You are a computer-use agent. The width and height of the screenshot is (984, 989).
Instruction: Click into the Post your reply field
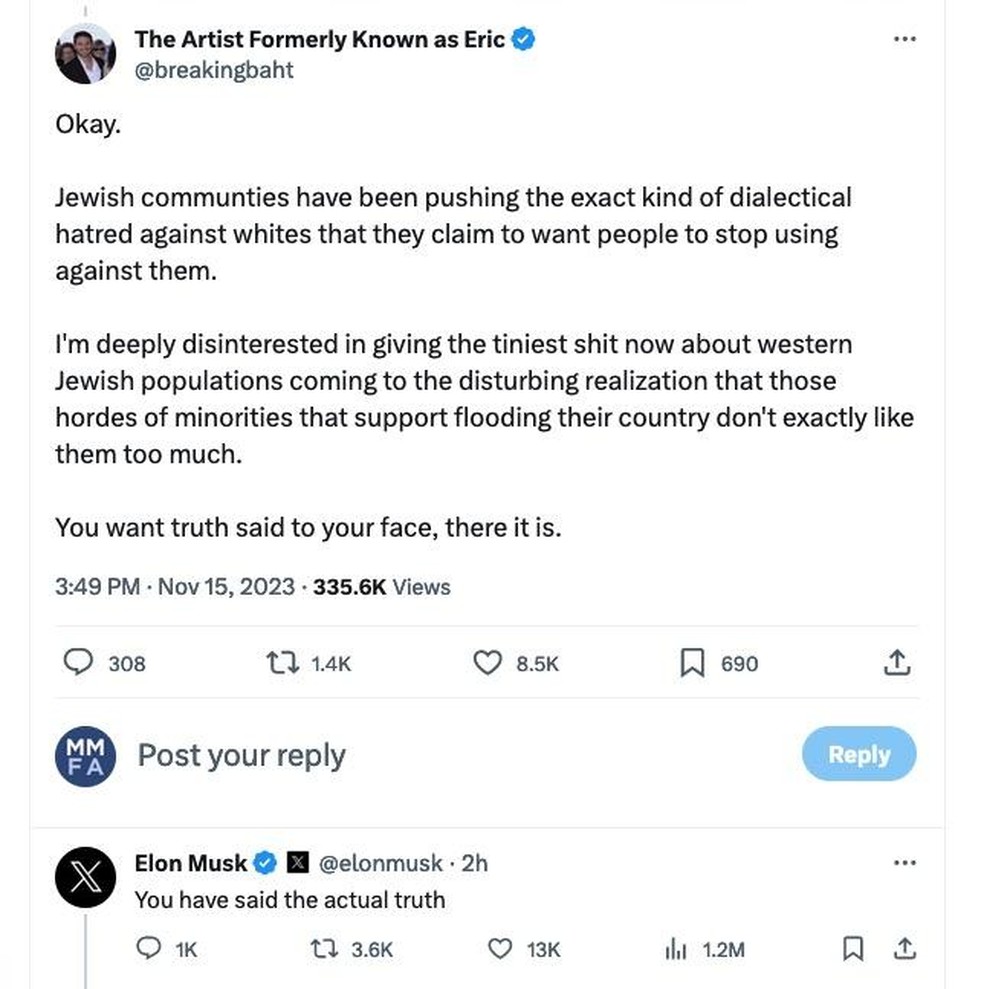coord(241,755)
